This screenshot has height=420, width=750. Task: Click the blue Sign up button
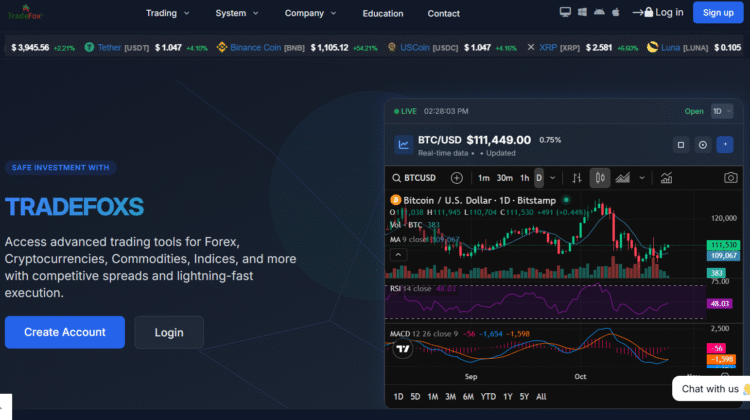pos(718,12)
